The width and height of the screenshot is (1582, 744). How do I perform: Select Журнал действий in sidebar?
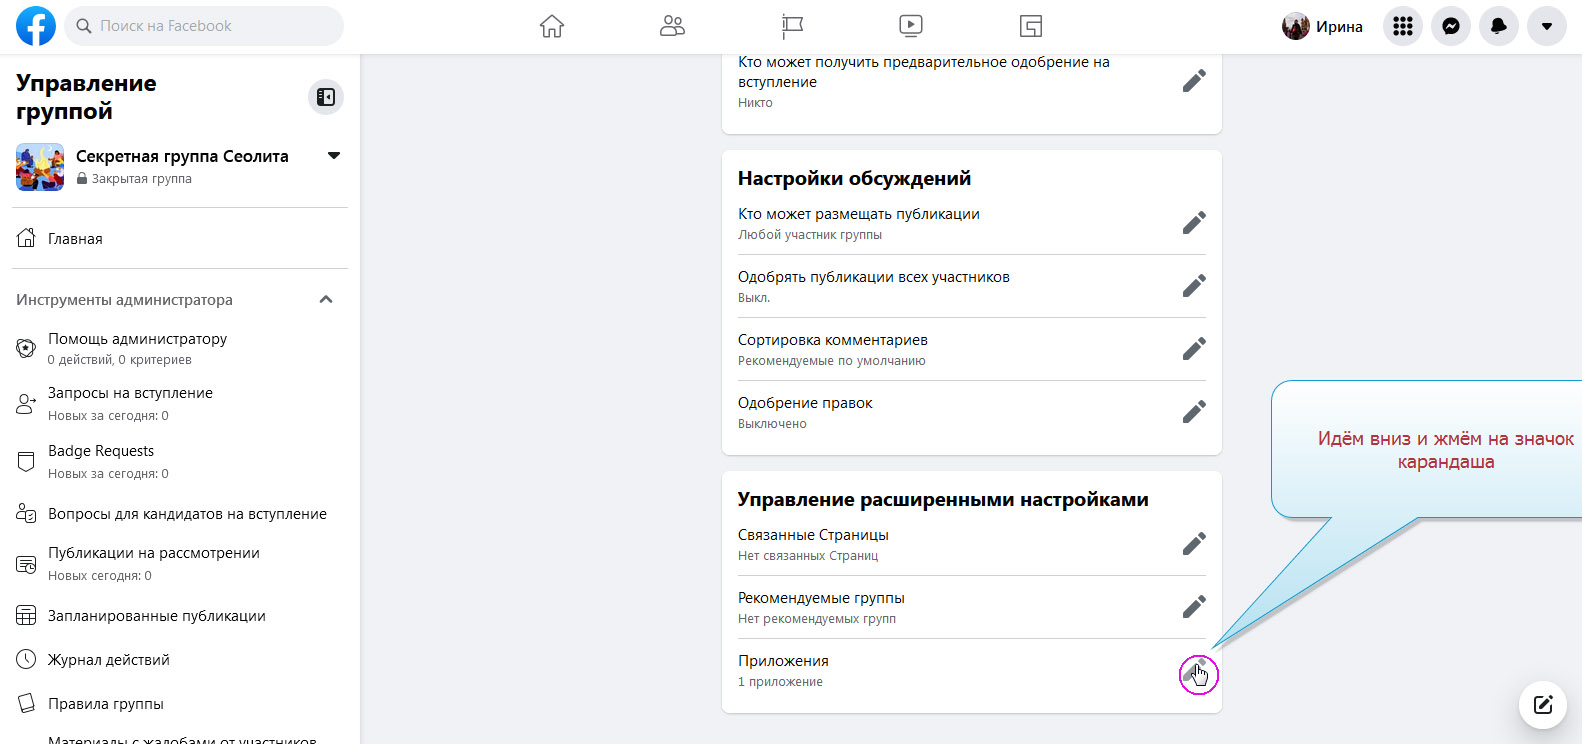pyautogui.click(x=108, y=660)
